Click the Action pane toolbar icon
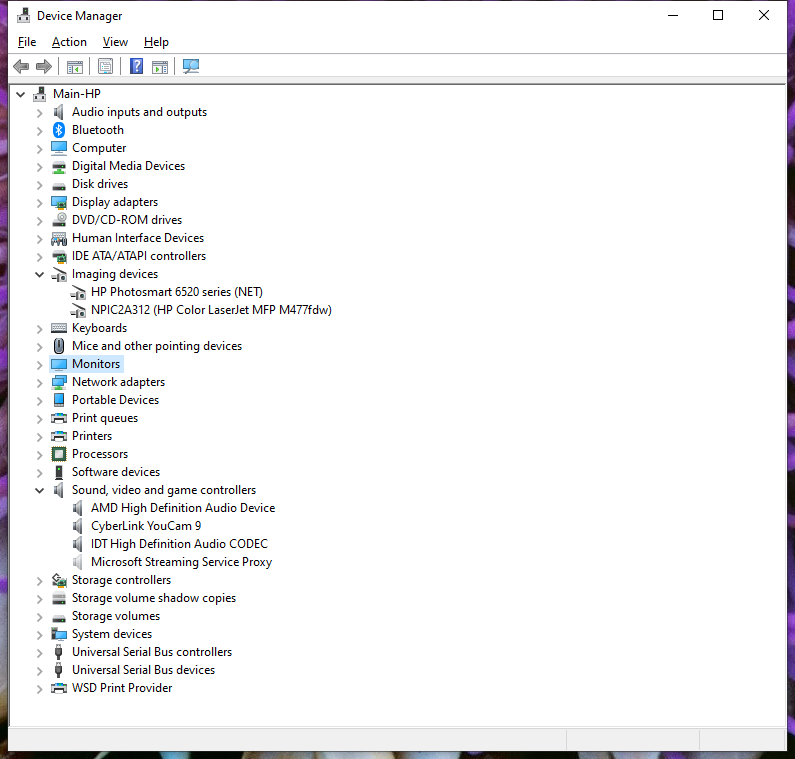 (x=160, y=66)
